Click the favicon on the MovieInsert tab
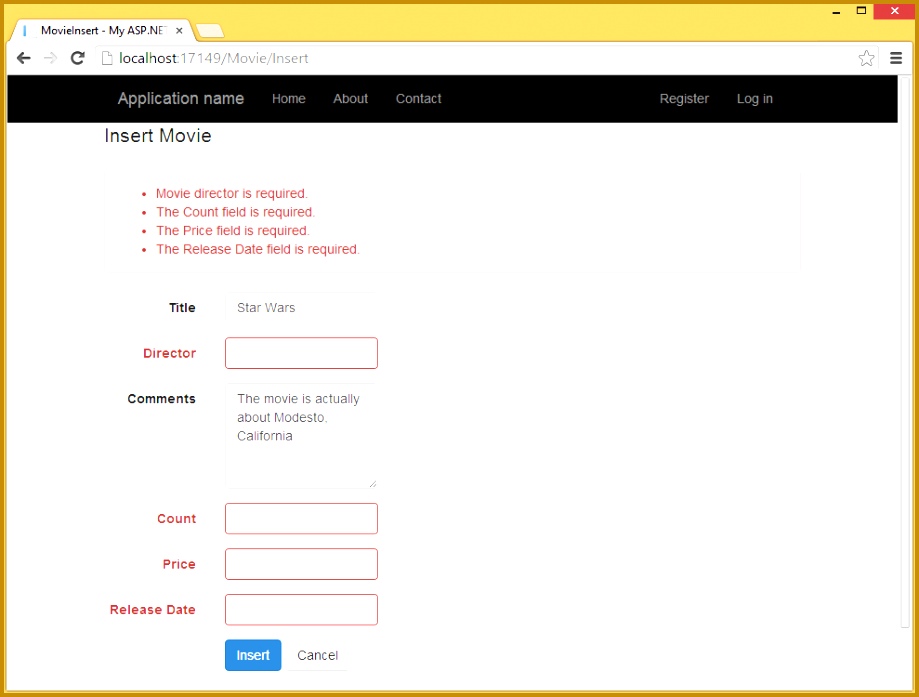 [24, 30]
